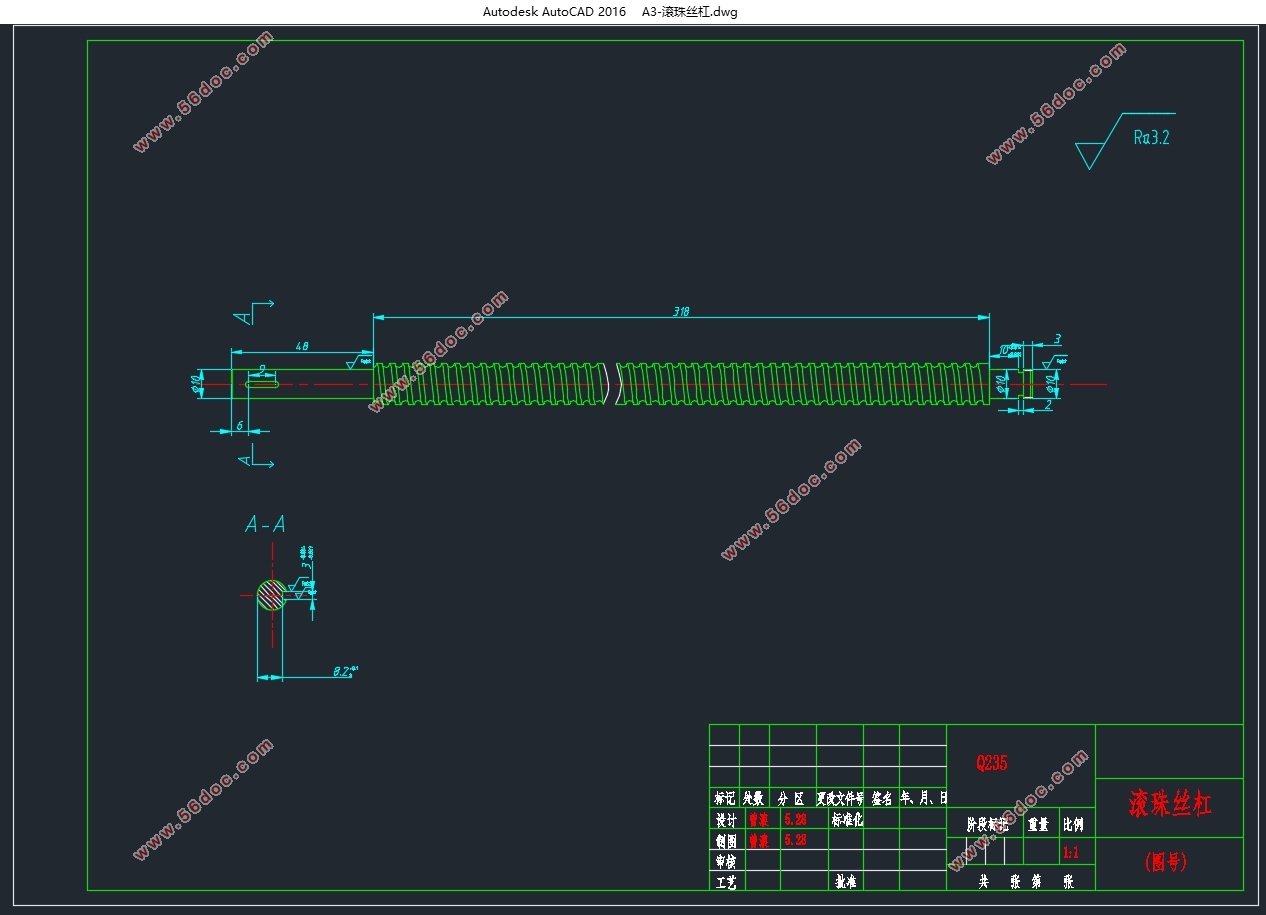
Task: Select the 阶段标记 header cell
Action: click(x=987, y=825)
